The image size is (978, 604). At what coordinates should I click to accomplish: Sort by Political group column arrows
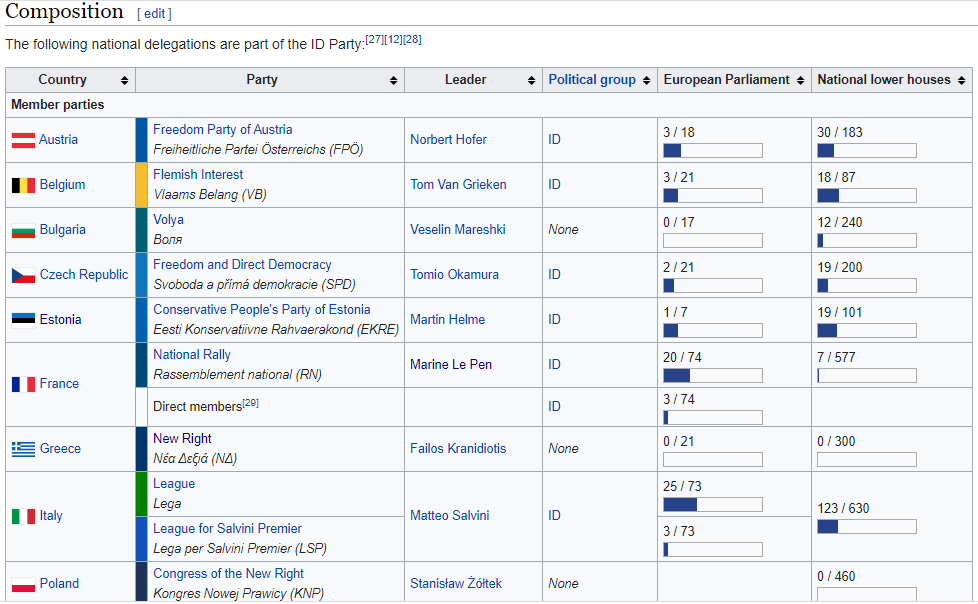(x=647, y=80)
